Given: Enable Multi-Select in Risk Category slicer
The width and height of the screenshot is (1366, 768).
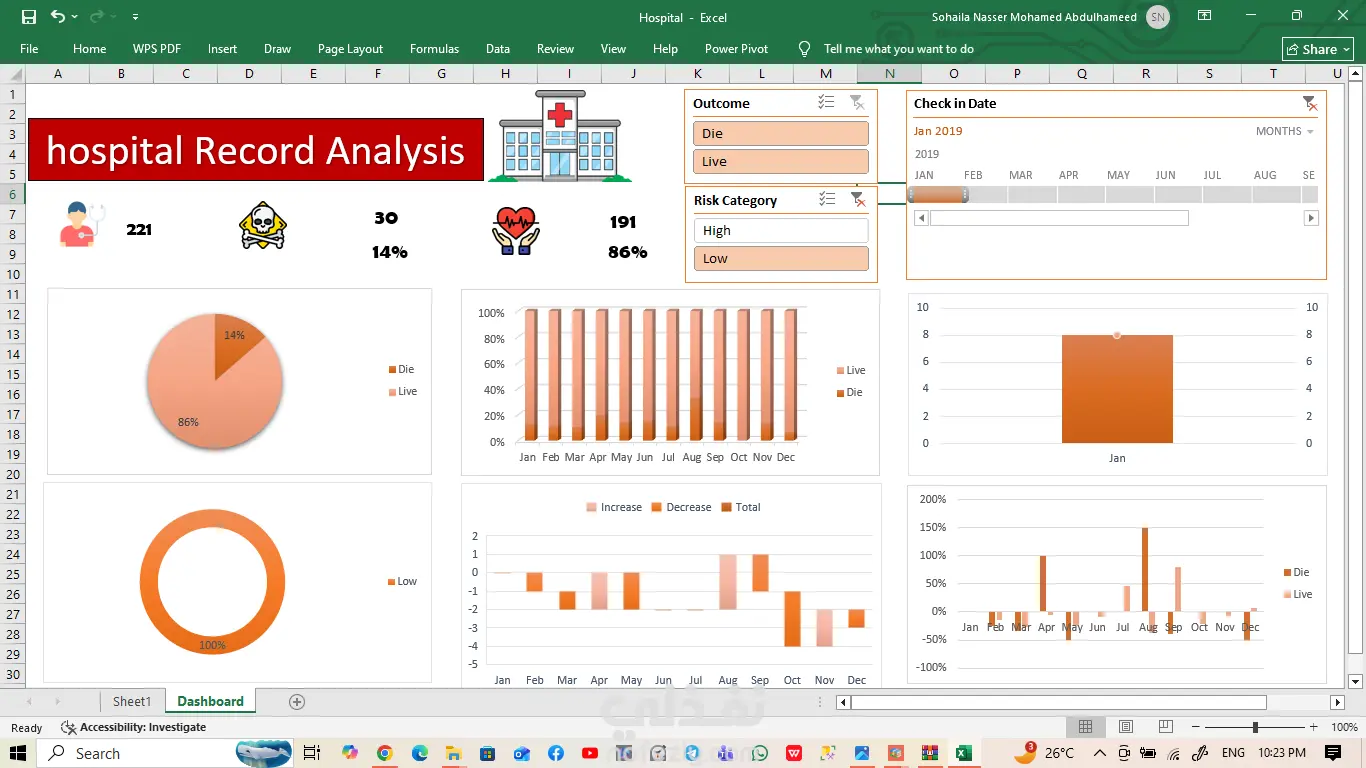Looking at the screenshot, I should coord(826,199).
